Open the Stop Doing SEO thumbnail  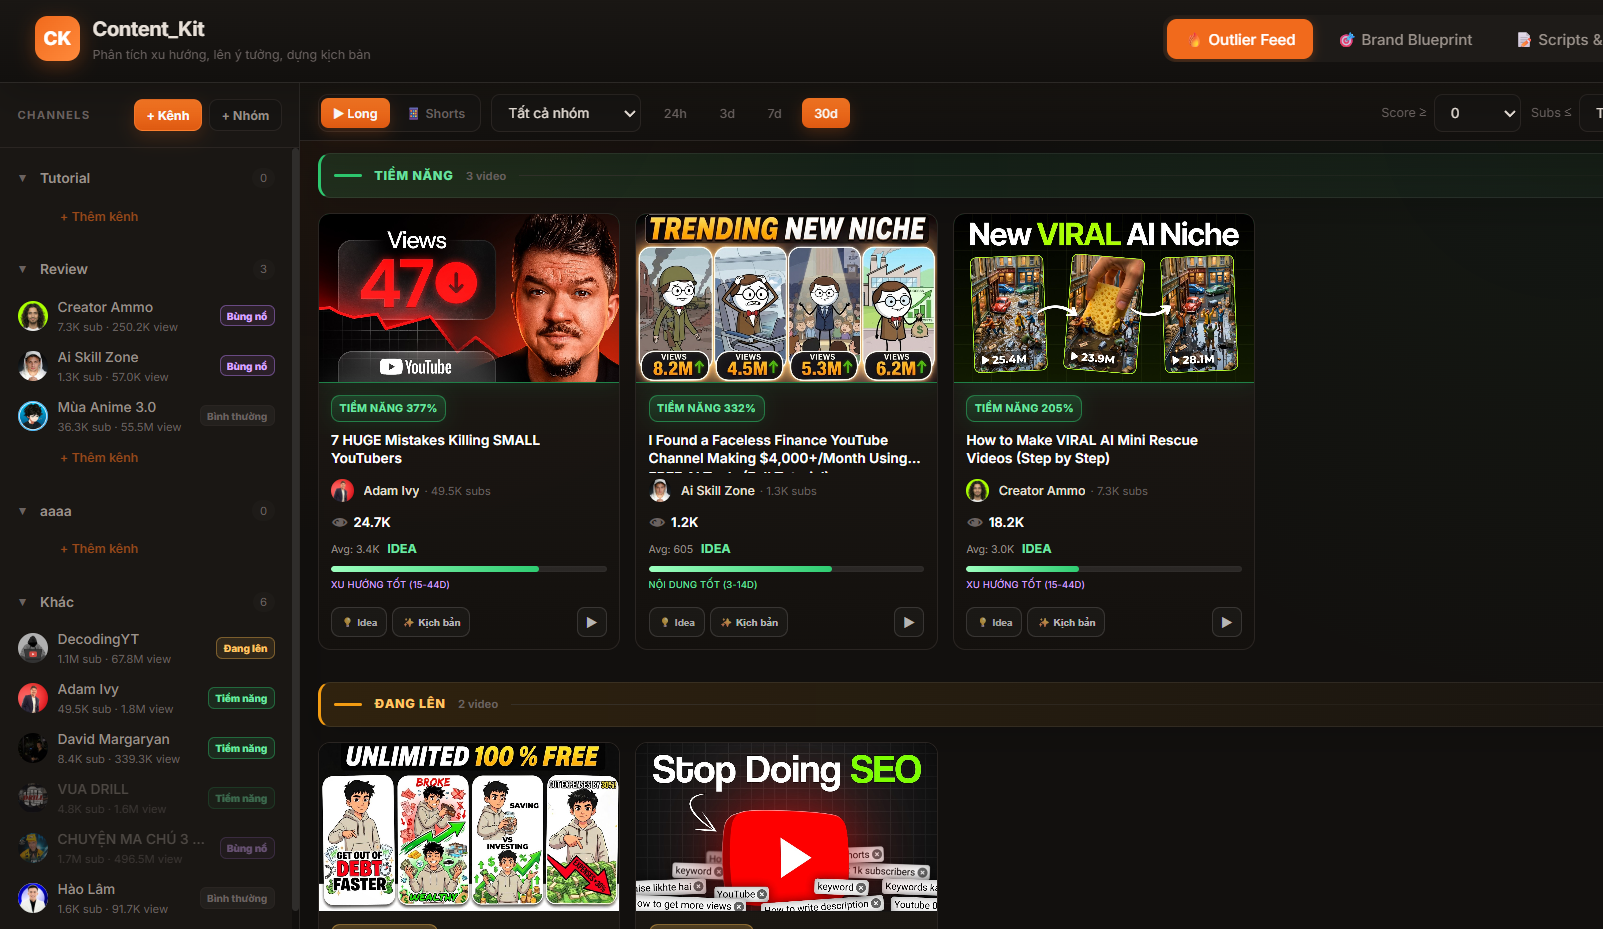click(786, 827)
